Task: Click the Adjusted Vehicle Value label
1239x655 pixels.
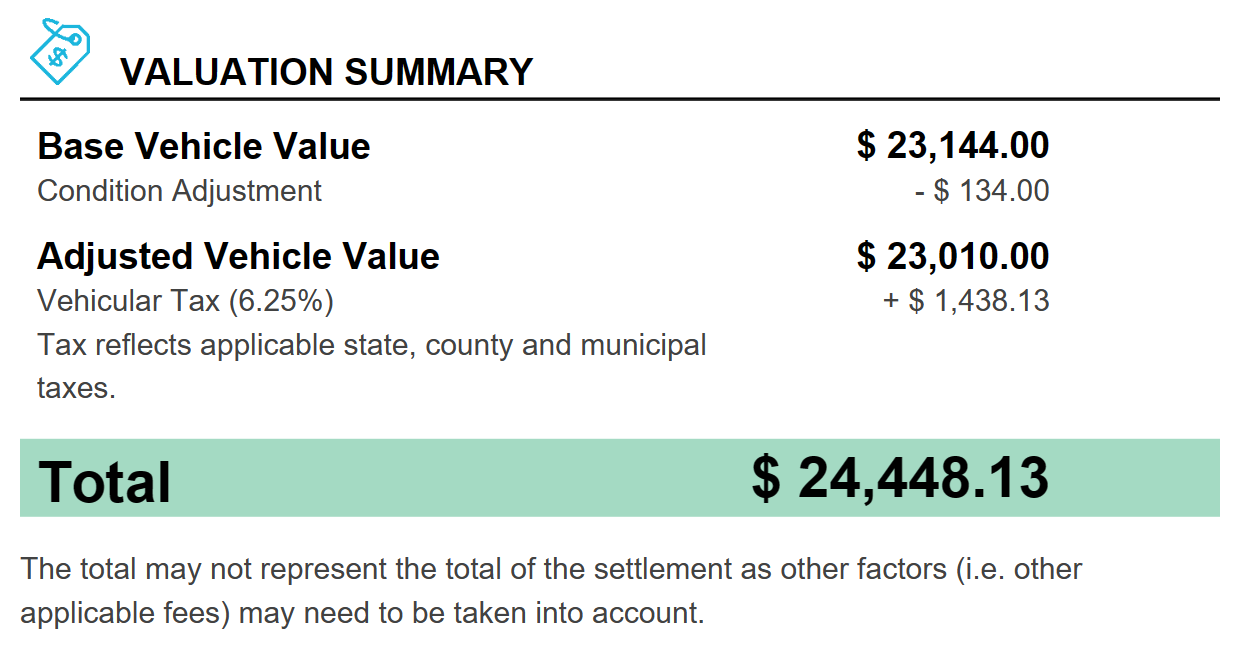Action: (238, 256)
